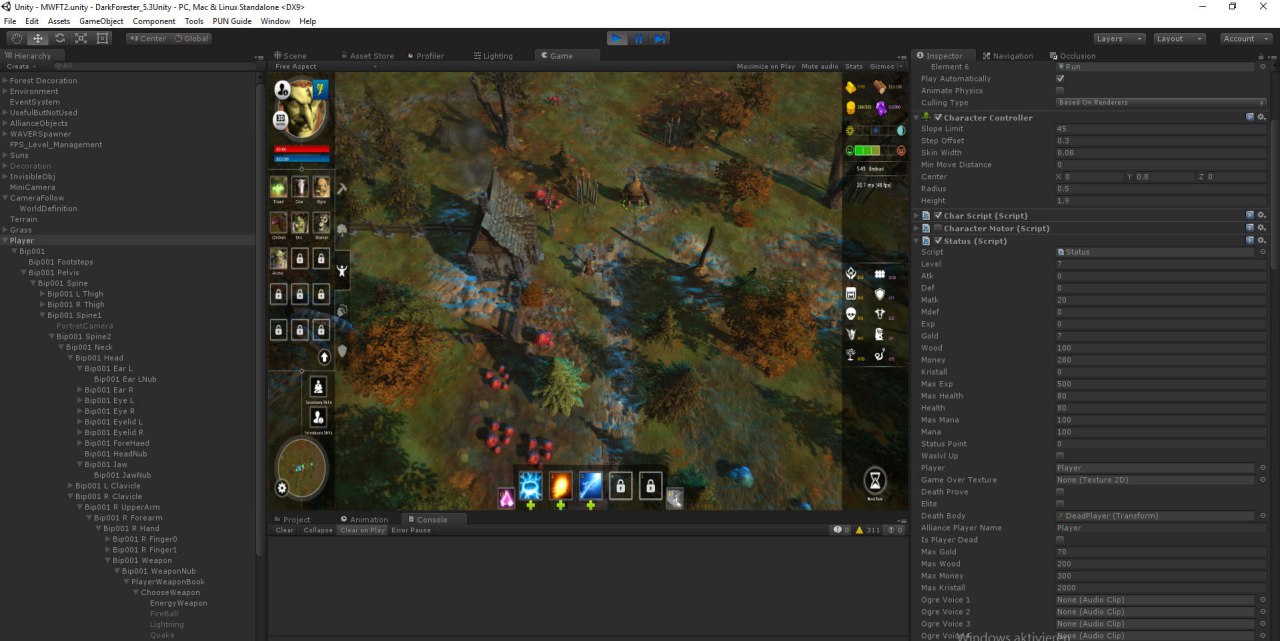Viewport: 1280px width, 641px height.
Task: Click the Clear button in Console
Action: point(285,530)
